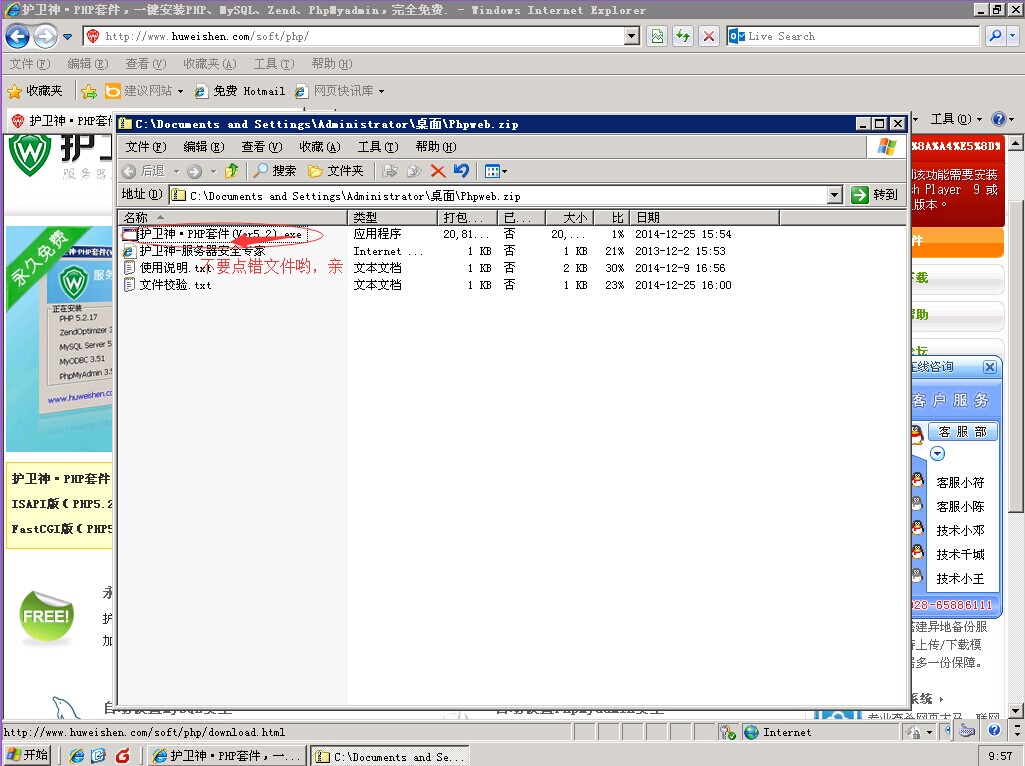Open the views dropdown arrow in zip toolbar
This screenshot has height=766, width=1025.
pyautogui.click(x=504, y=172)
